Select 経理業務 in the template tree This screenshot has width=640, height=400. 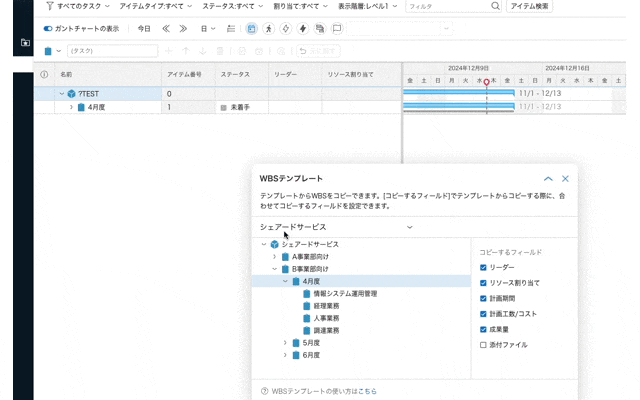click(326, 306)
